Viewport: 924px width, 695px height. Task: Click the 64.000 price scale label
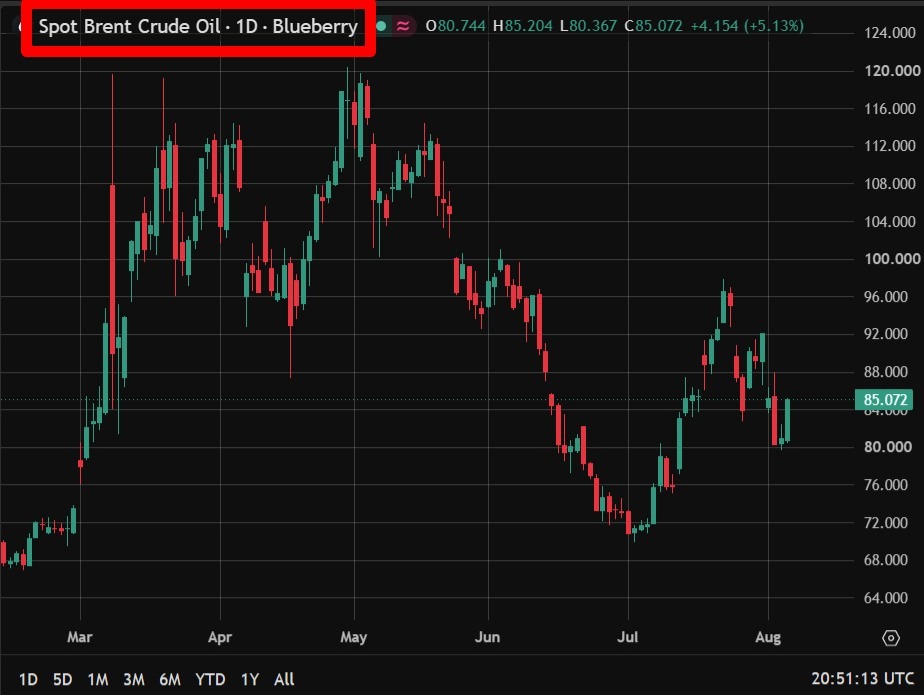[886, 598]
